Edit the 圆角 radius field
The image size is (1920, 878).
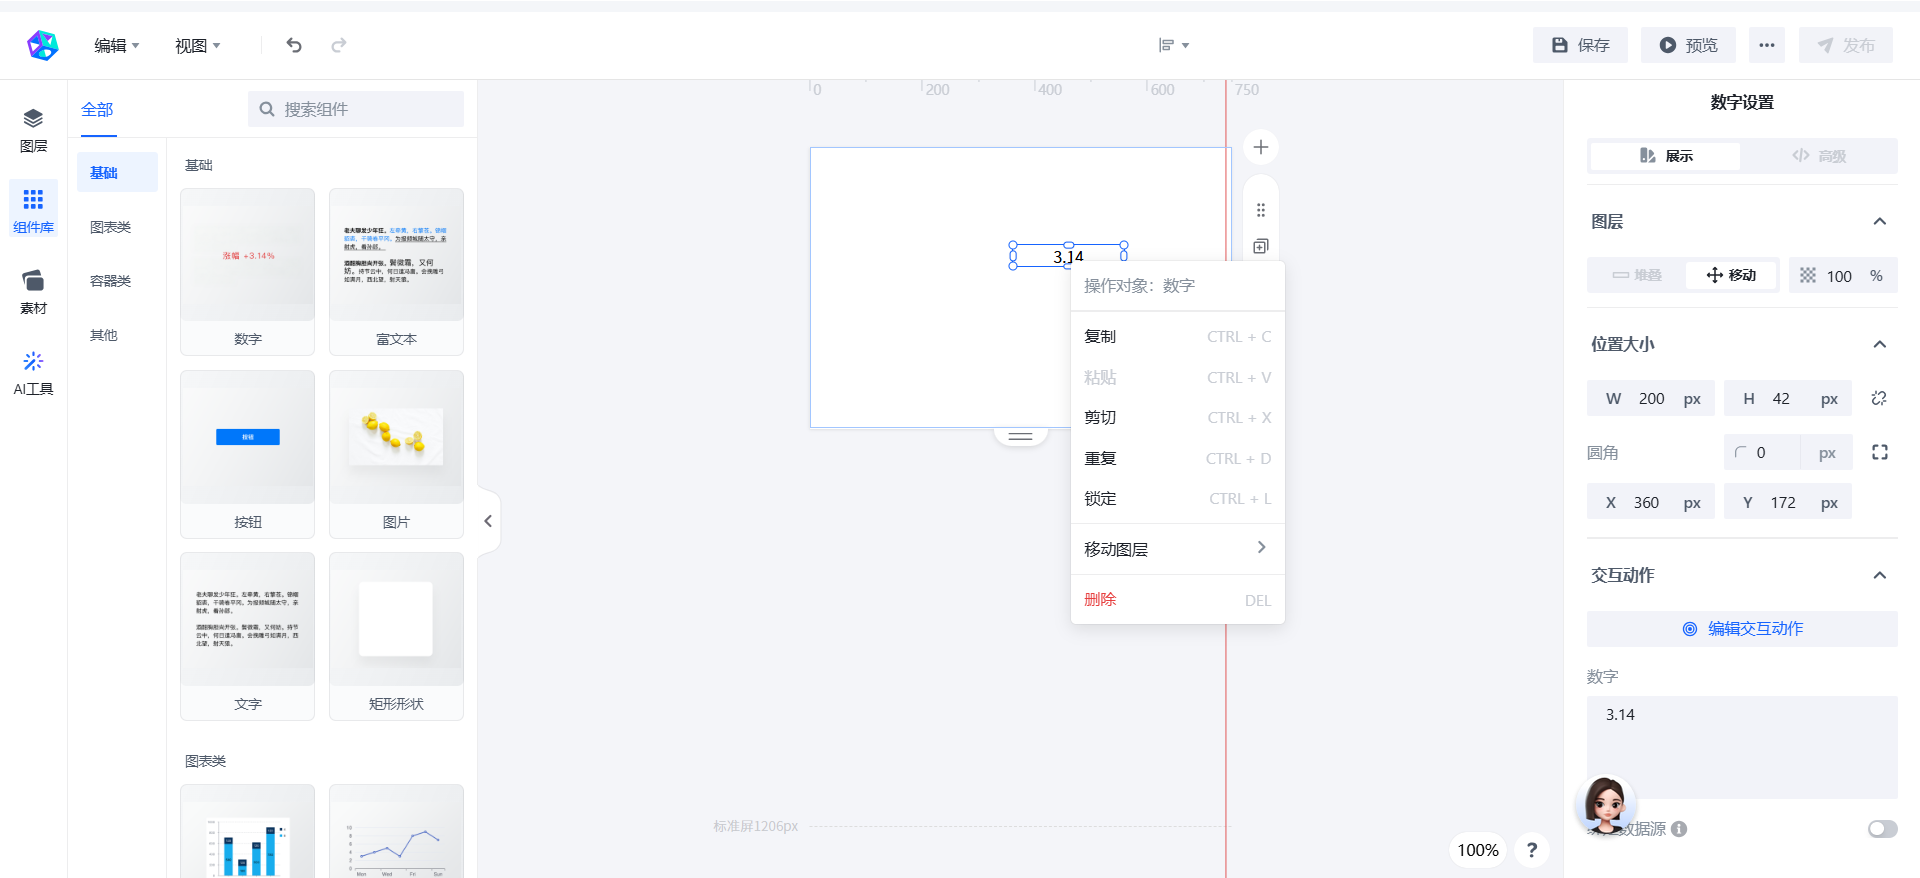[1788, 453]
